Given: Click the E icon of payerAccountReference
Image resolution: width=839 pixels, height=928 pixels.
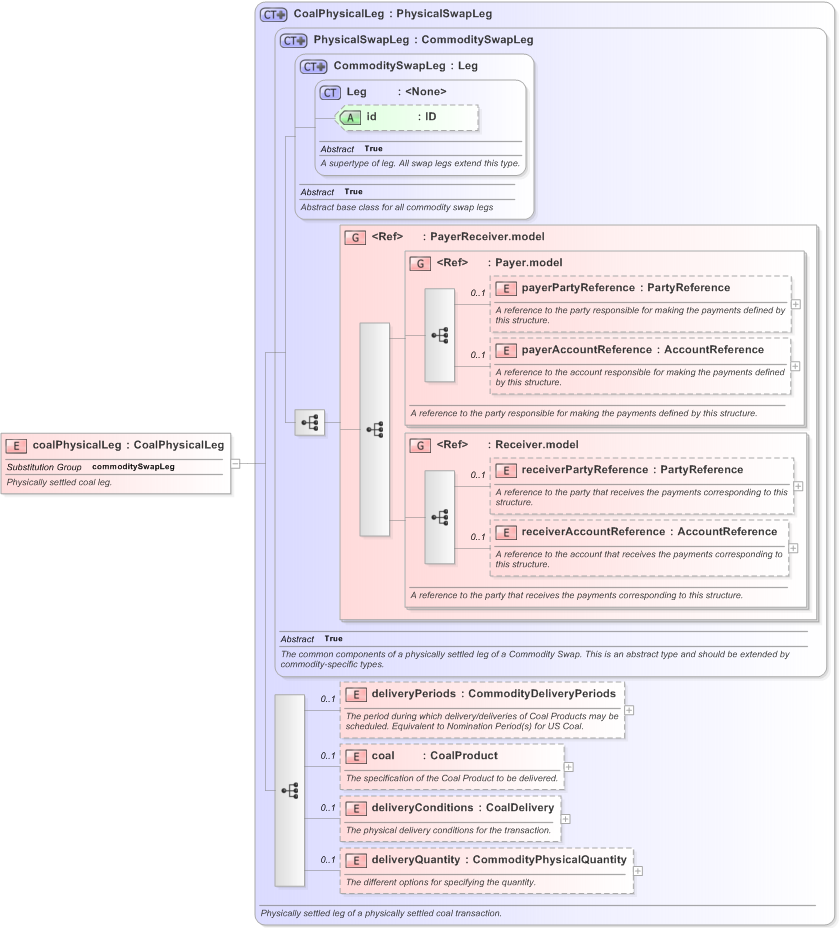Looking at the screenshot, I should pos(506,350).
